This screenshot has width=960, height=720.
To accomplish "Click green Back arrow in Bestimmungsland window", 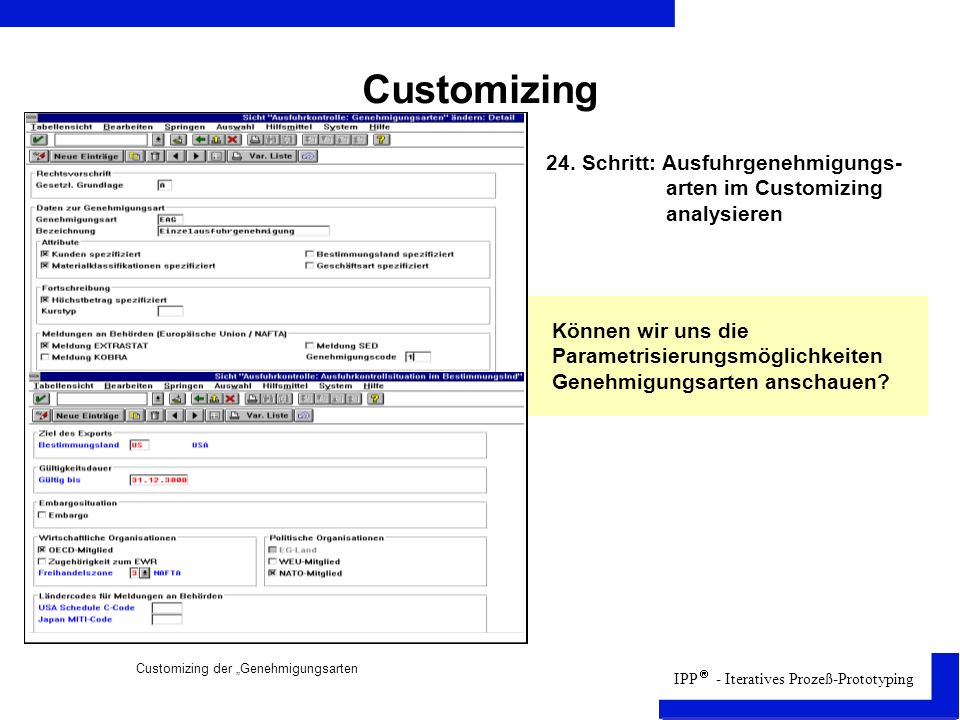I will tap(199, 399).
